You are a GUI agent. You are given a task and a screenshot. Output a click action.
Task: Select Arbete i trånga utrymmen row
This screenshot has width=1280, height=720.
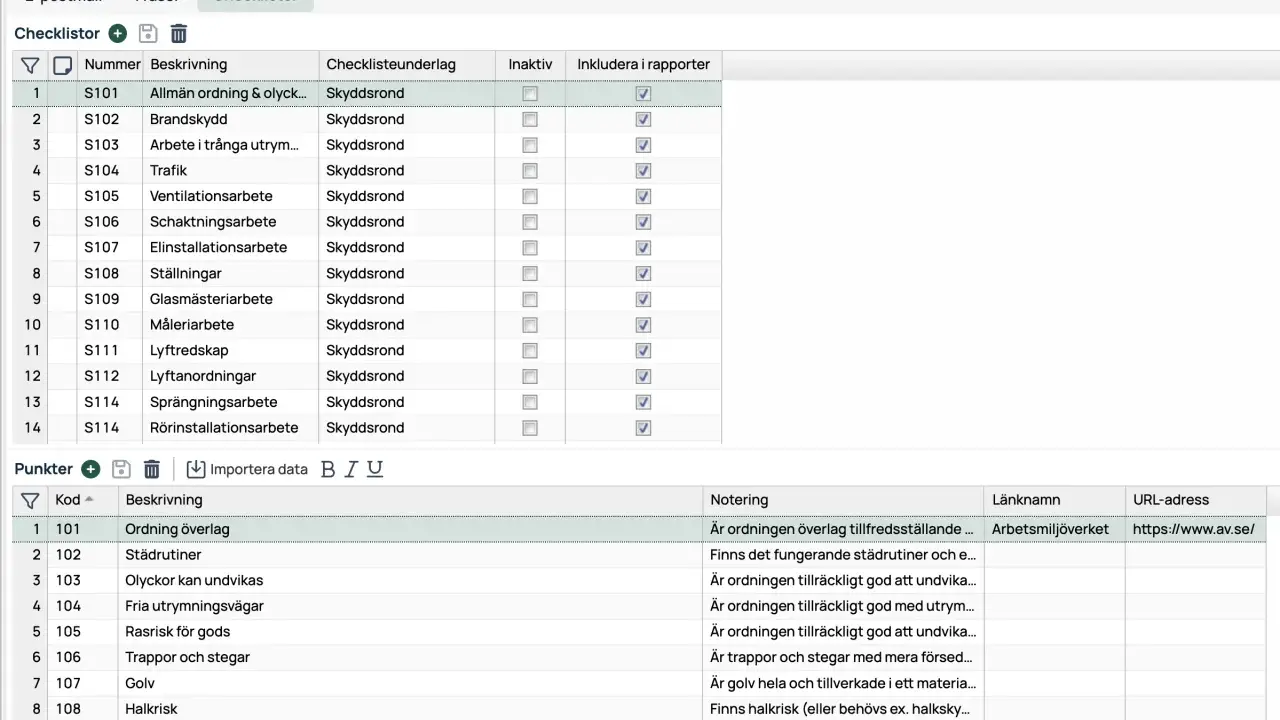tap(367, 145)
